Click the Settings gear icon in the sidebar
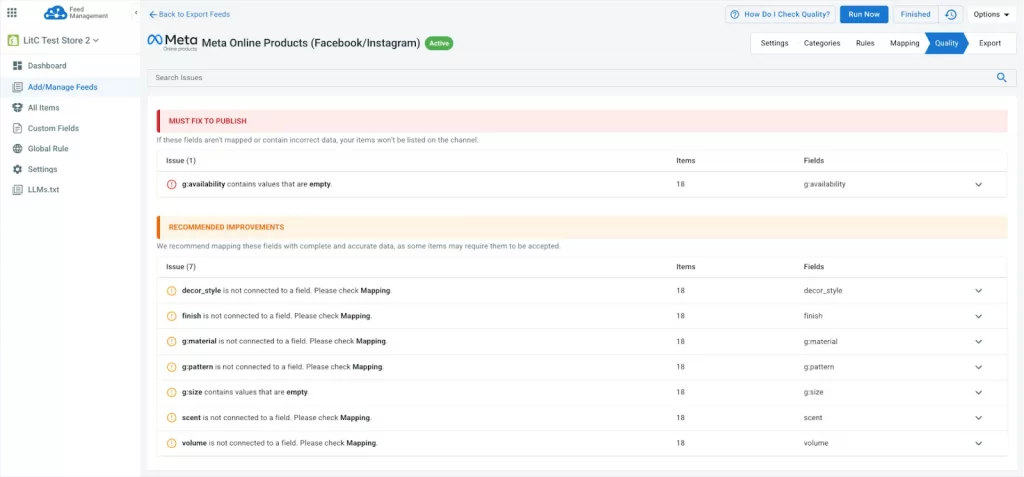Viewport: 1024px width, 477px height. pos(18,169)
